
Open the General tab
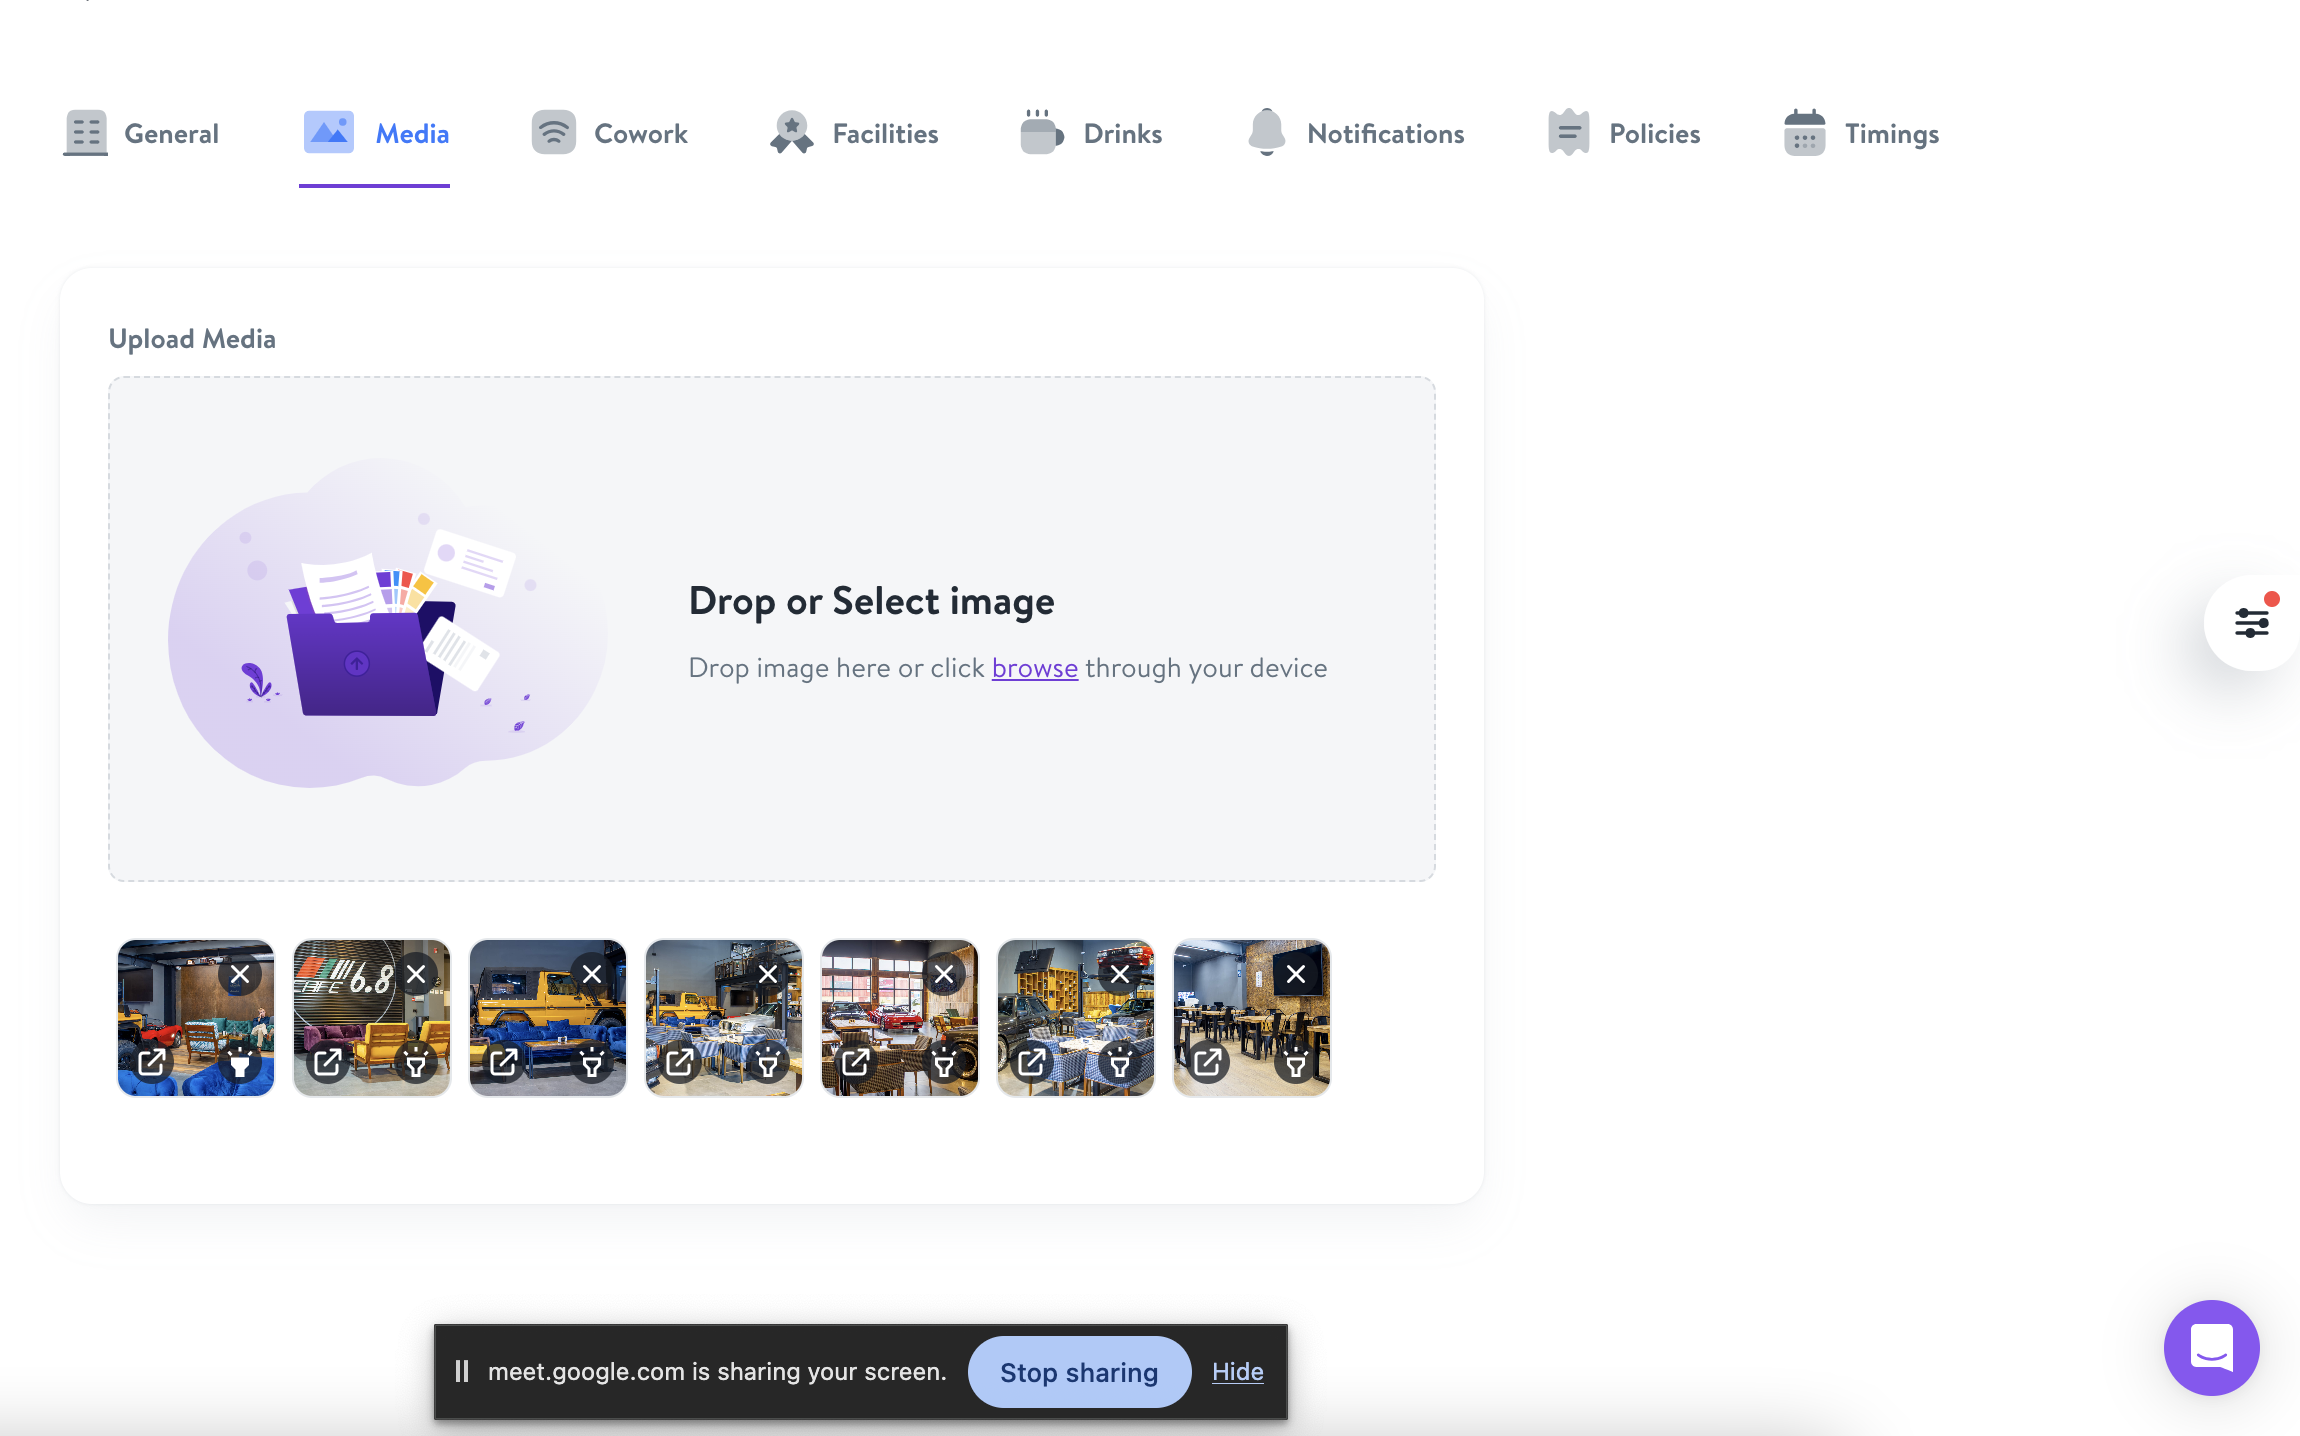coord(141,133)
